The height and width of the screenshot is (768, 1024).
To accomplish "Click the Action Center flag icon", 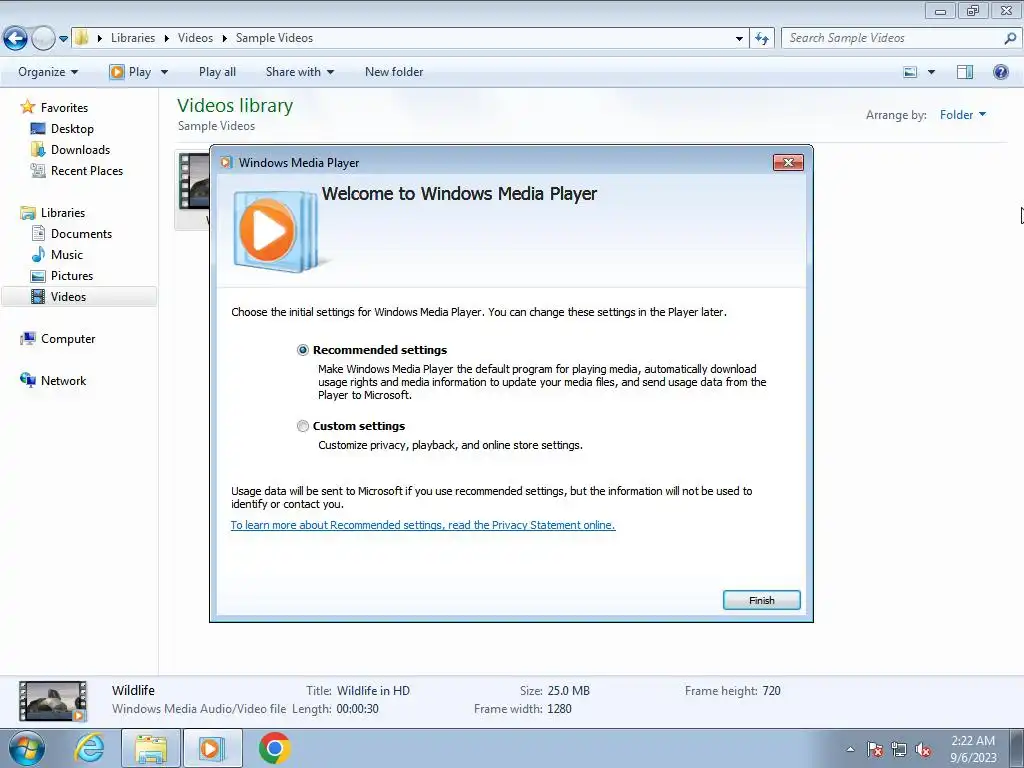I will click(x=875, y=750).
